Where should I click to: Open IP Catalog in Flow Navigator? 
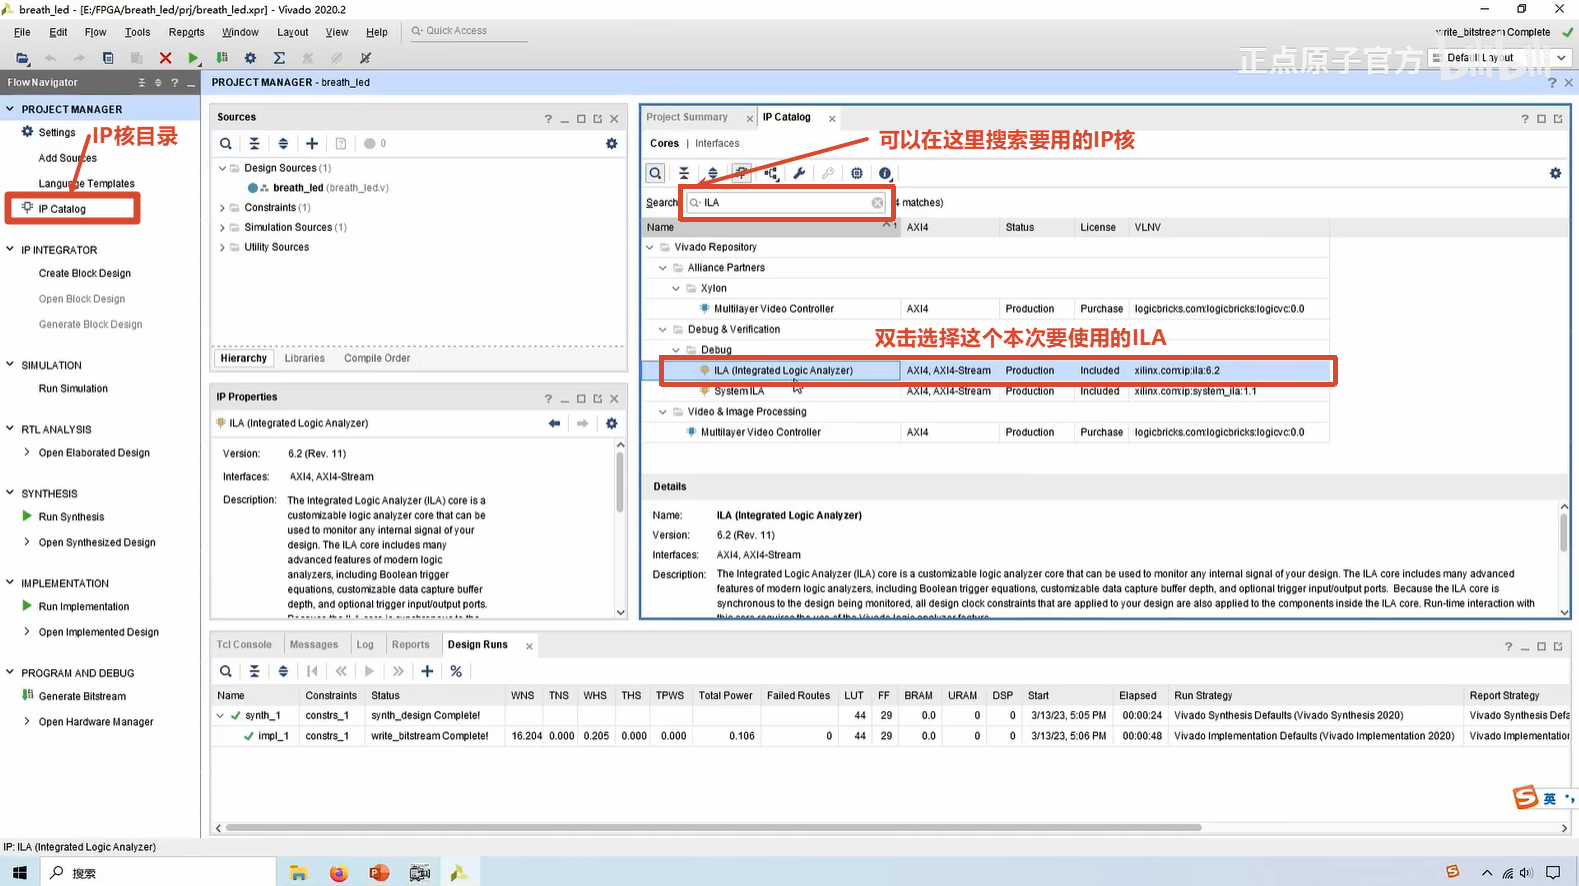pos(62,209)
